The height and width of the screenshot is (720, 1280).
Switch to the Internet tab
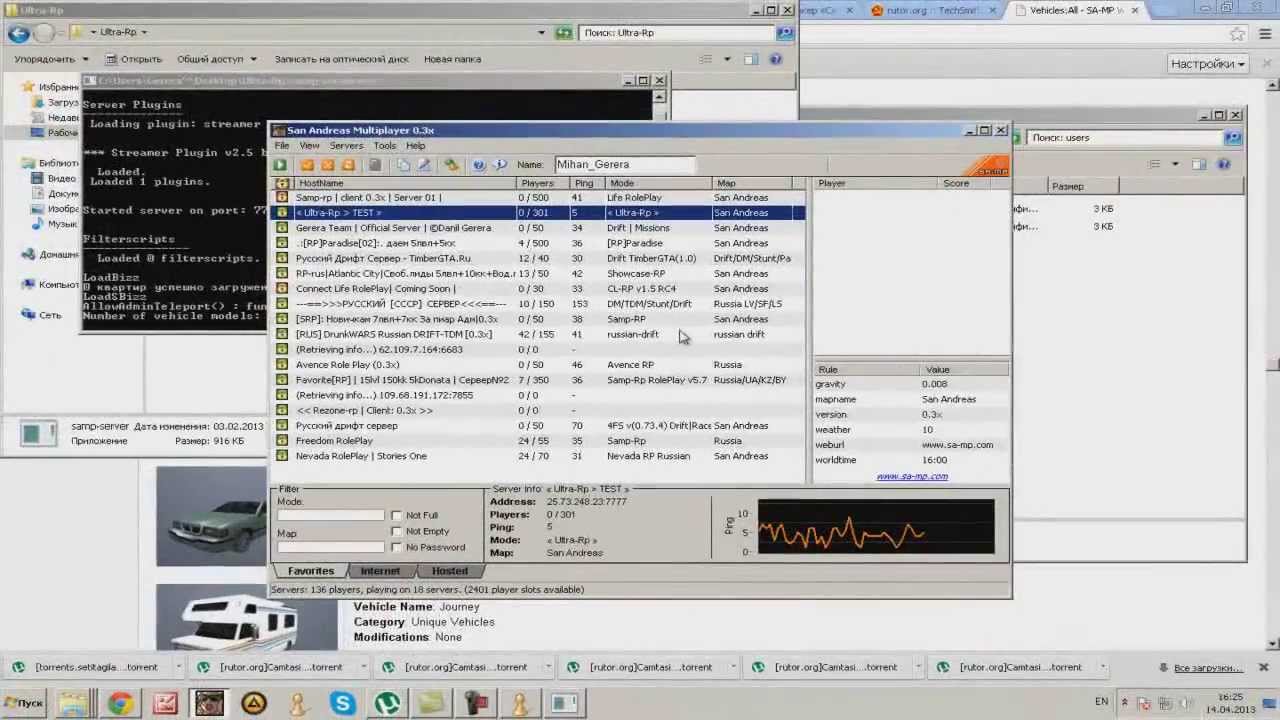[380, 571]
